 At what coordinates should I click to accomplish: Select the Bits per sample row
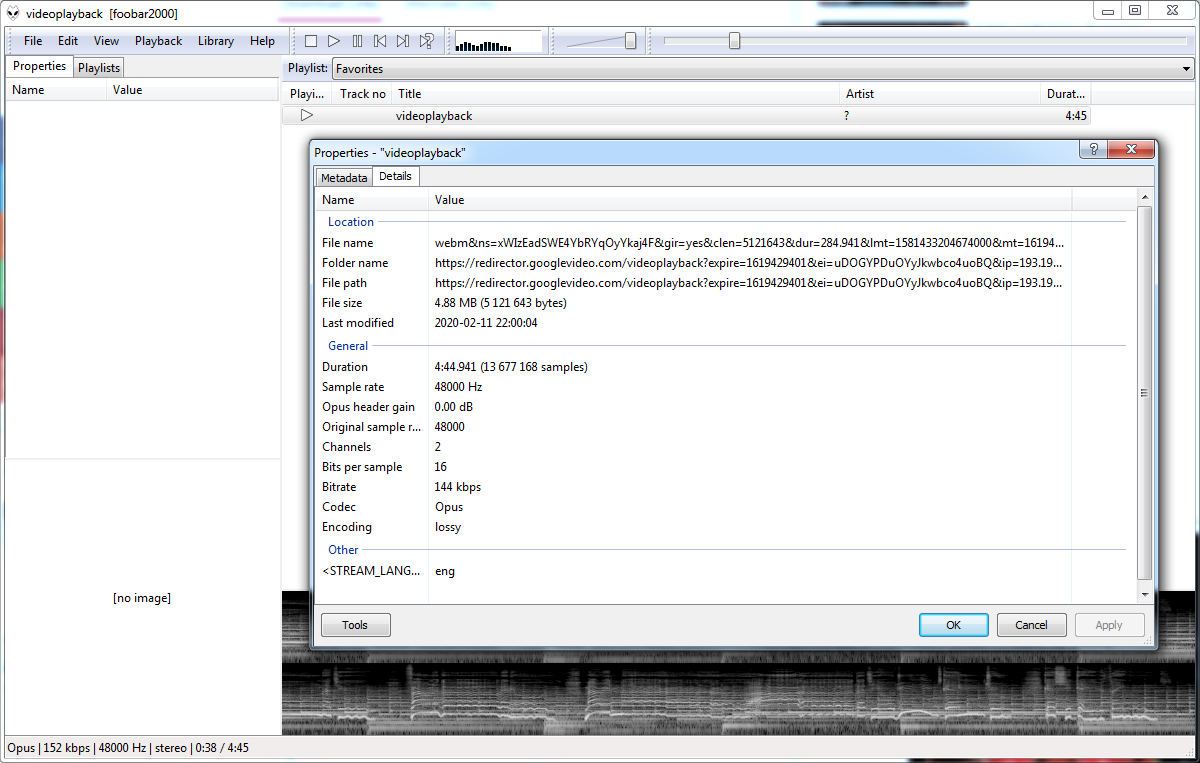coord(694,467)
